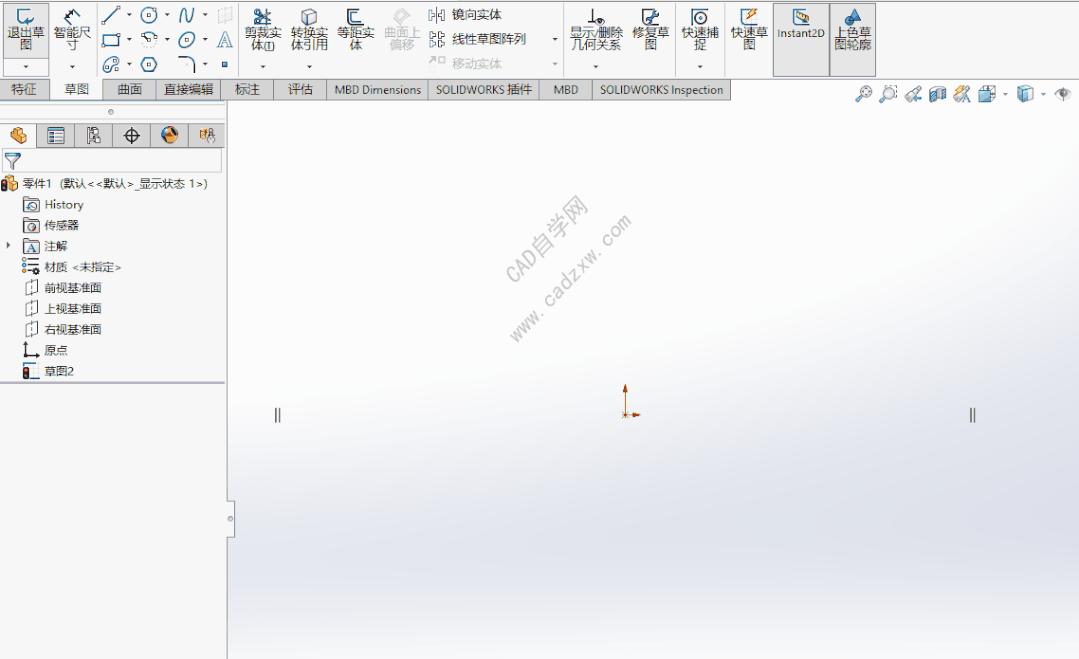
Task: Enable 快速捕捉 Quick Snaps
Action: [699, 30]
